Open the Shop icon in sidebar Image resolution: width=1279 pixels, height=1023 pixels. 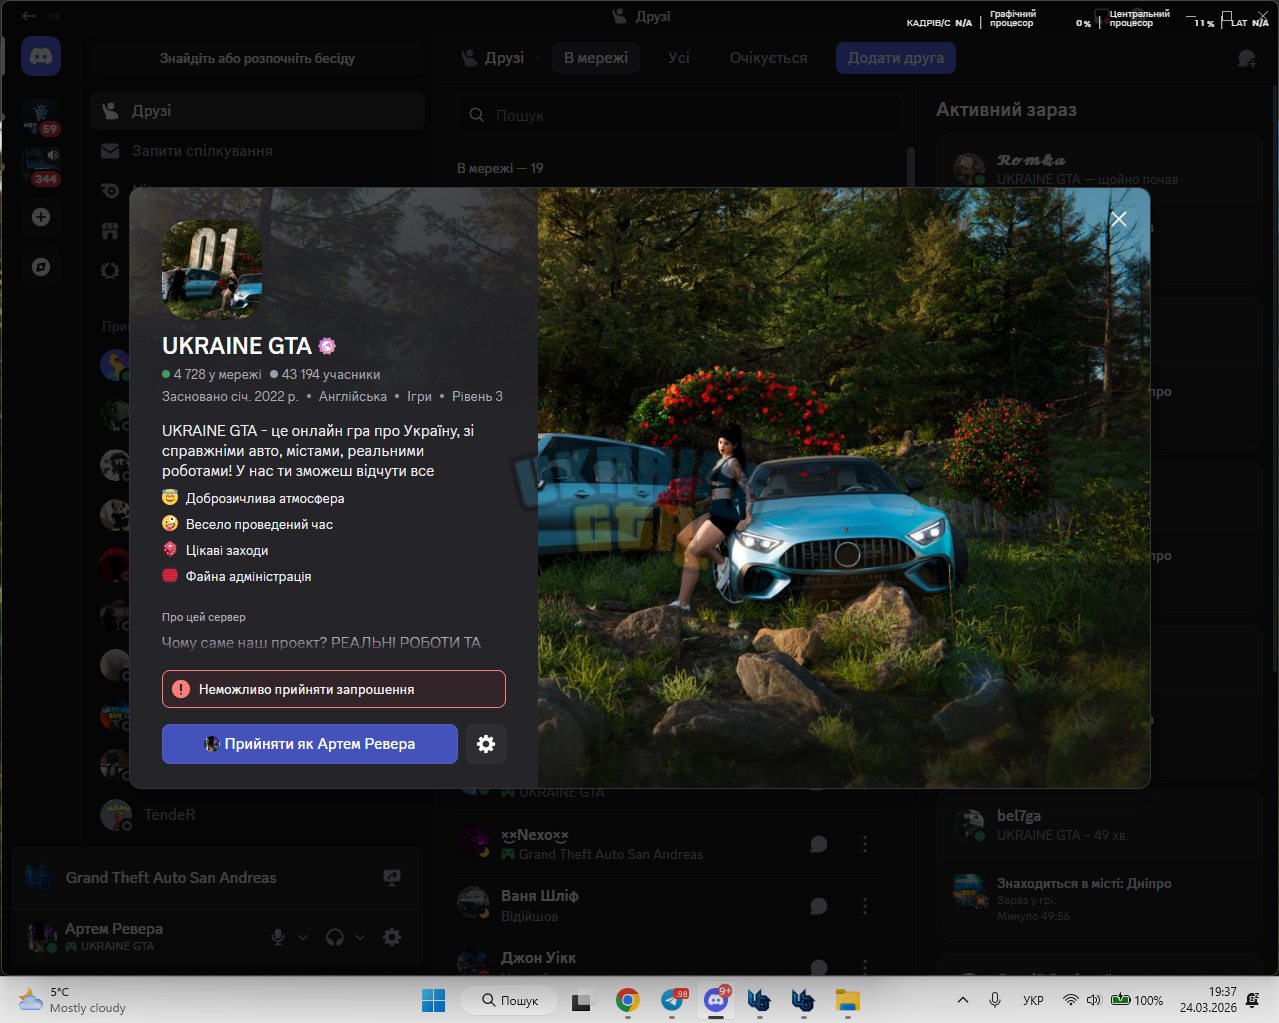click(110, 230)
